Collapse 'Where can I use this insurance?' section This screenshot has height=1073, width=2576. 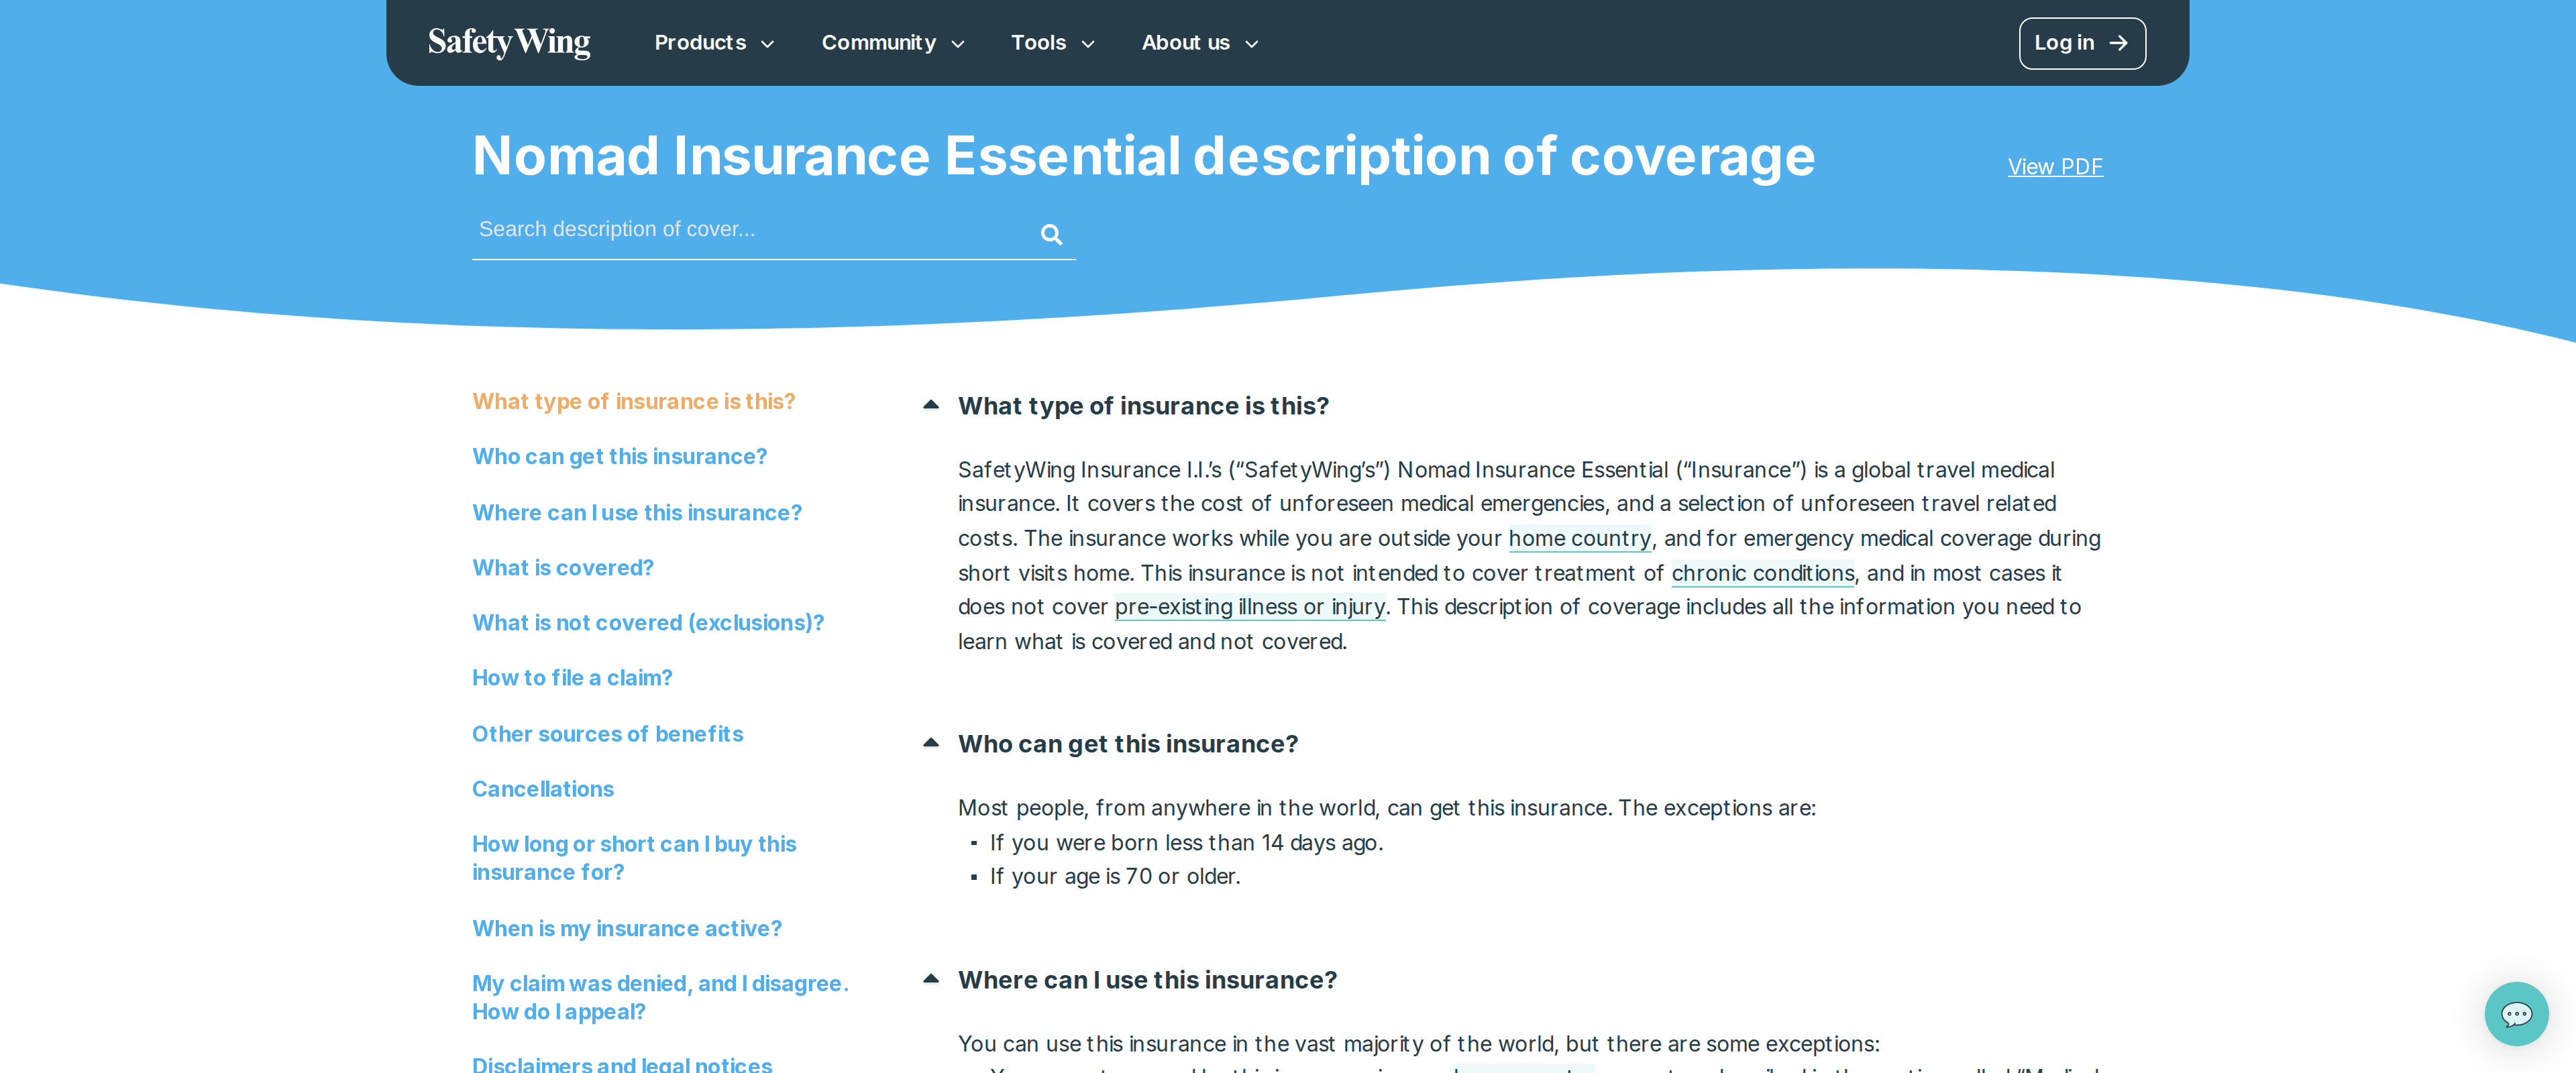[x=930, y=979]
